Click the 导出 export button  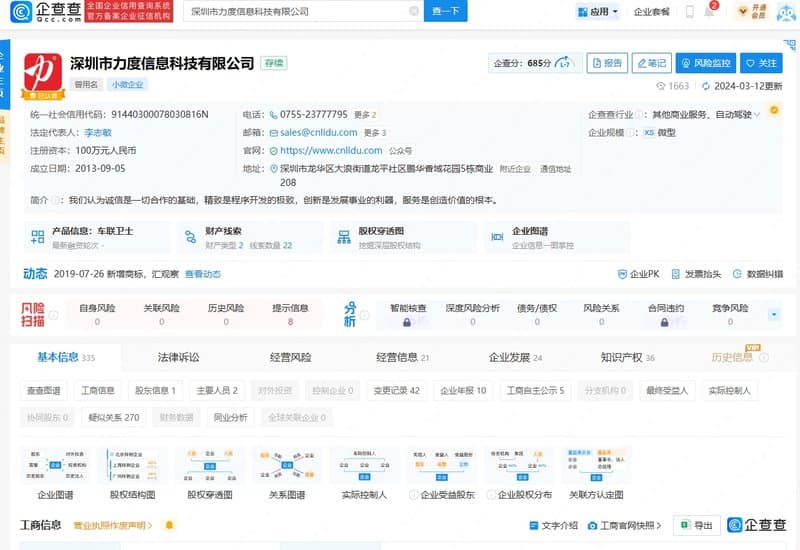coord(697,525)
